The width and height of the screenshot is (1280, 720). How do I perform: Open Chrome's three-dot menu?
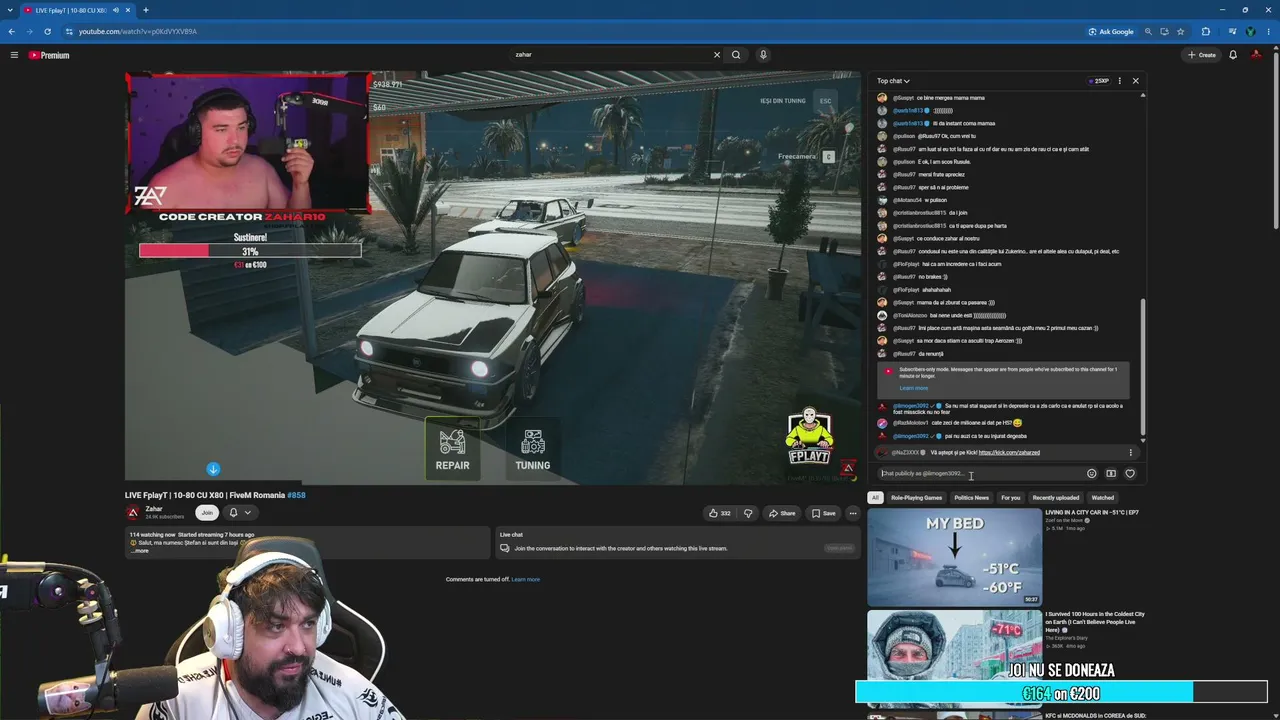(x=1268, y=31)
